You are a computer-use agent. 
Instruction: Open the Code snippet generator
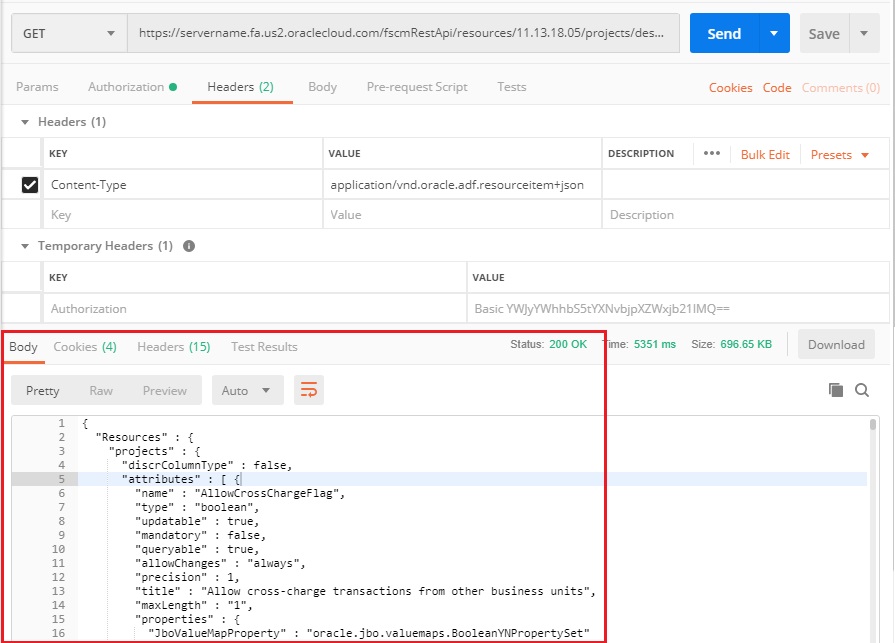(777, 88)
